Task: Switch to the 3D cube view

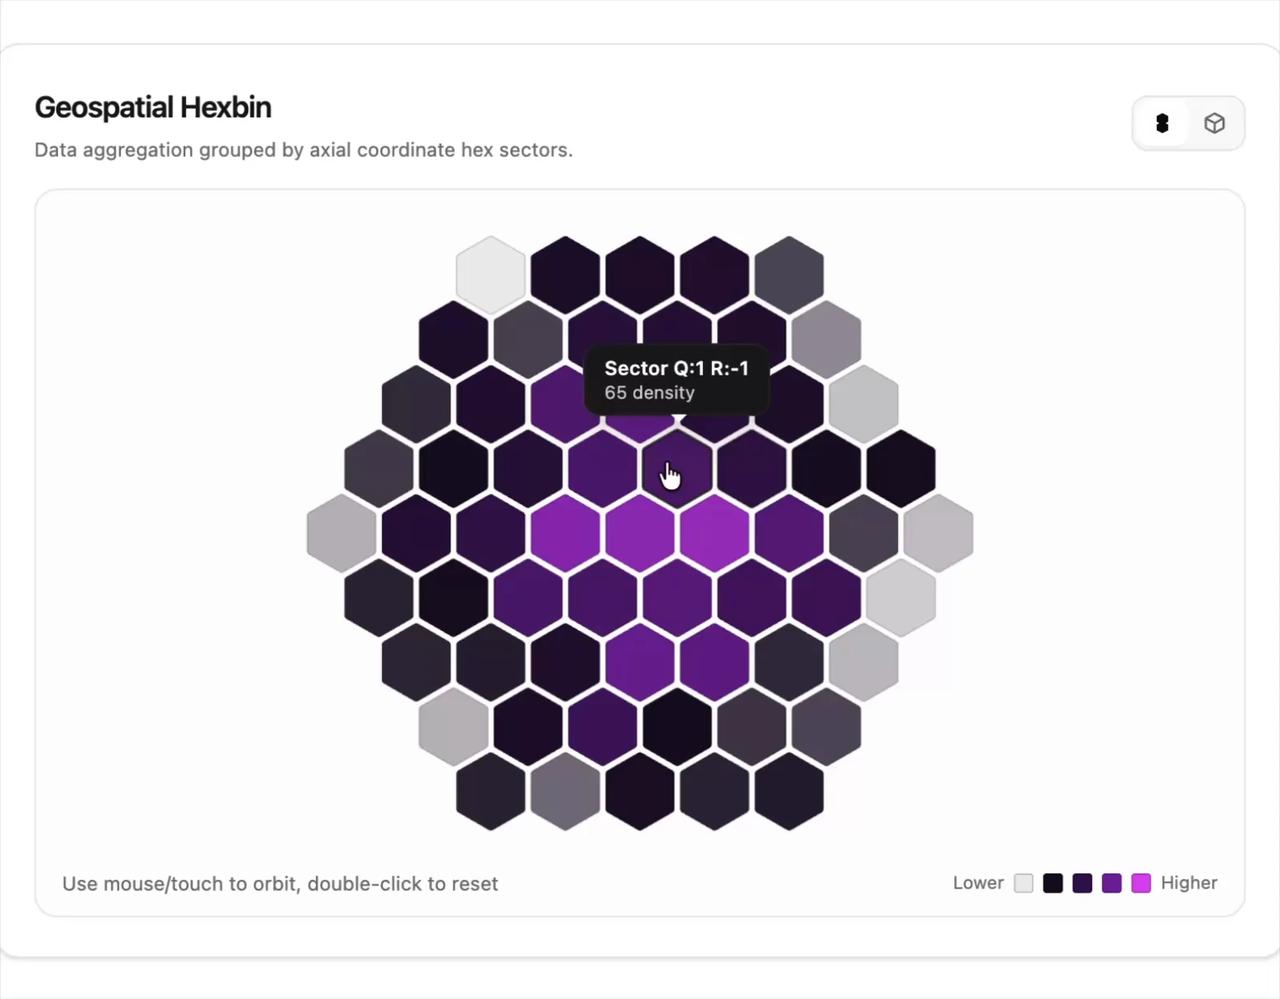Action: pyautogui.click(x=1214, y=123)
